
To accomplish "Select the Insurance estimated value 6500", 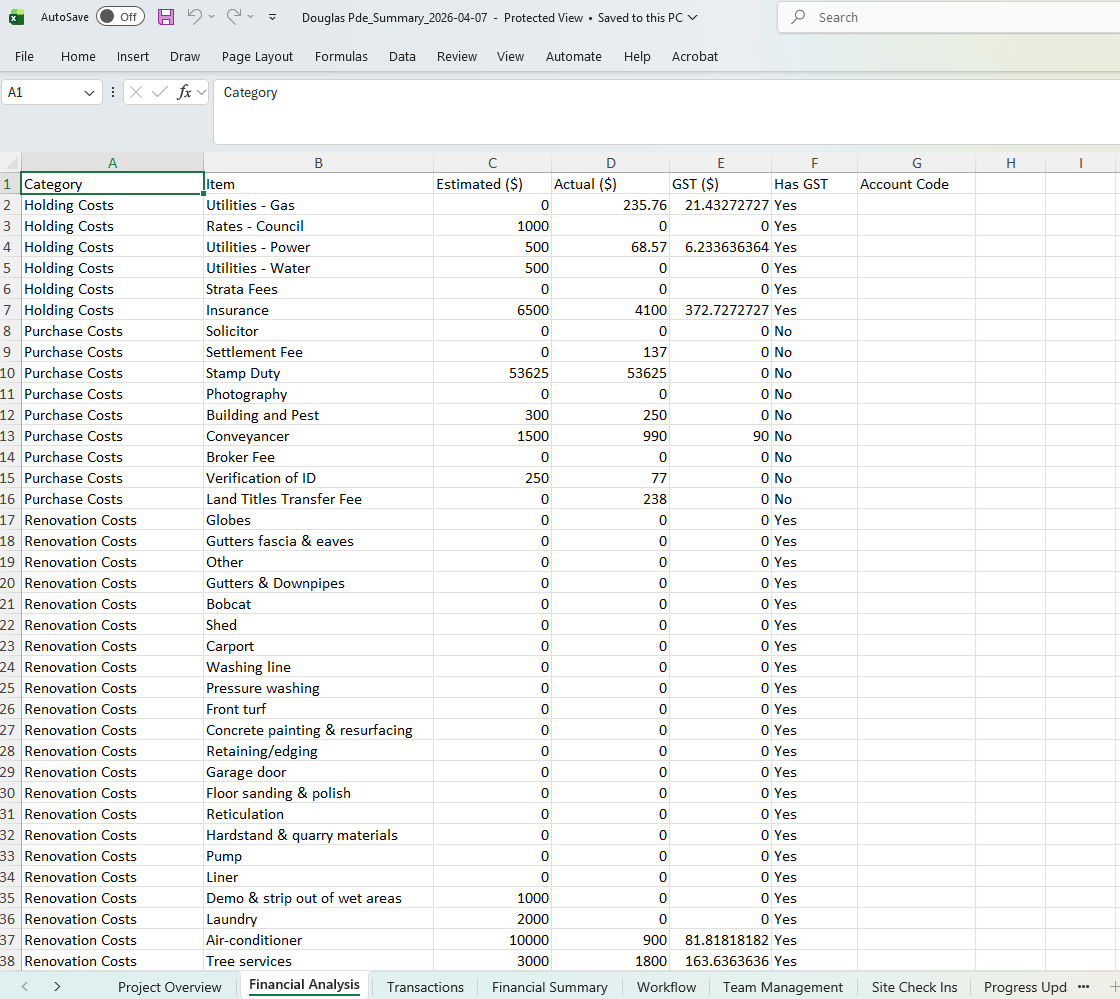I will coord(492,311).
